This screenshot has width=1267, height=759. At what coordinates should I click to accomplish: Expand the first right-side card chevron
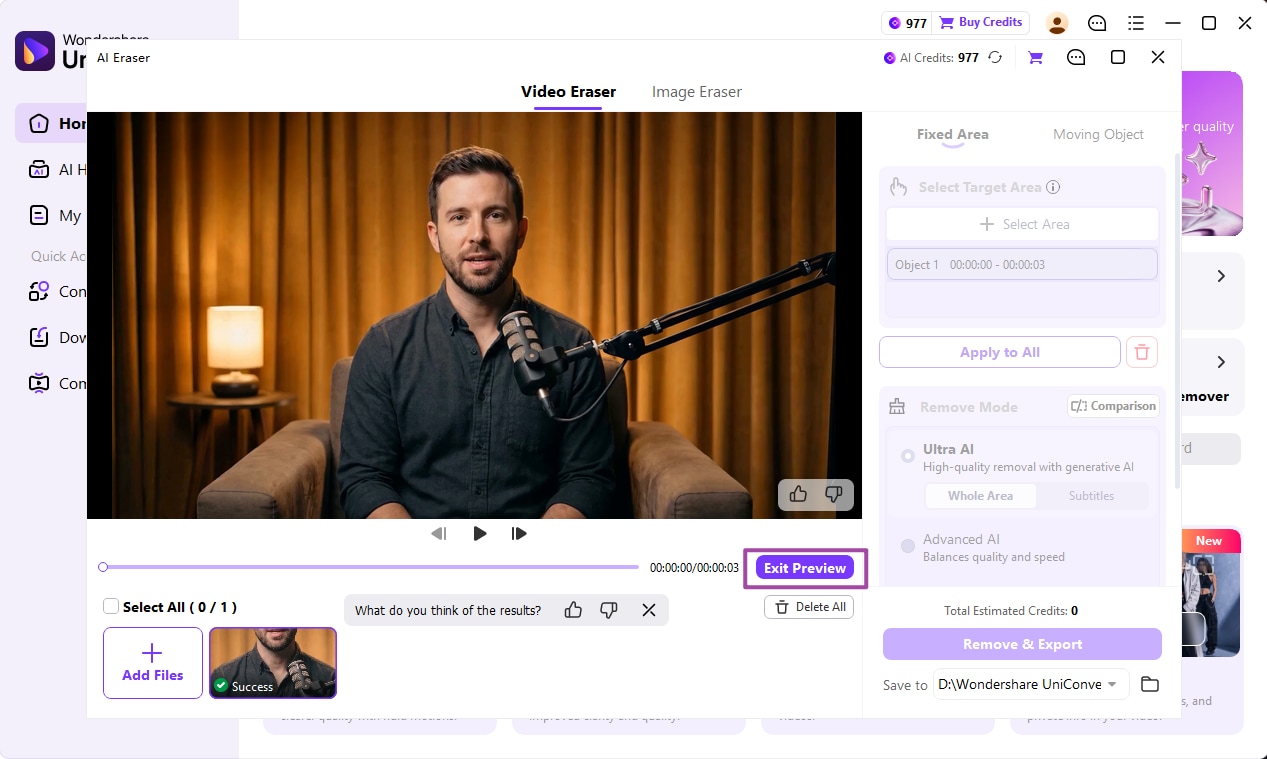(1221, 276)
